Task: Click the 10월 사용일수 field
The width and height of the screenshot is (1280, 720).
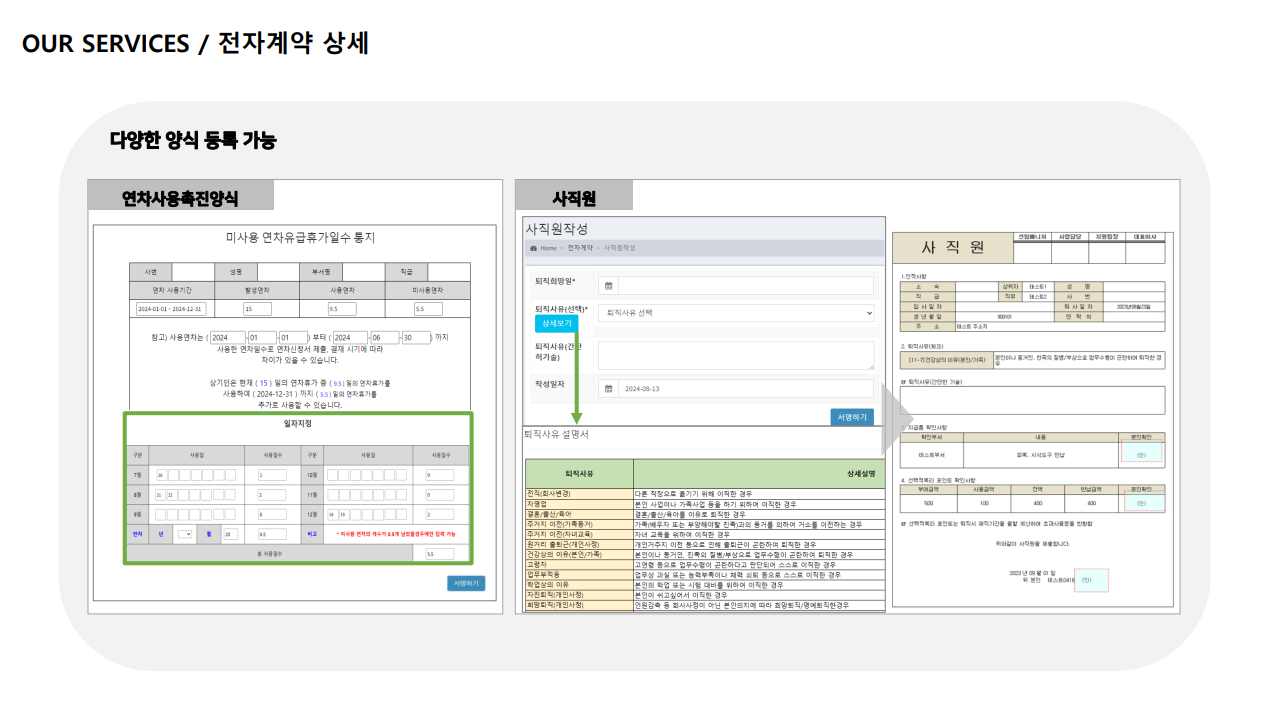Action: 439,475
